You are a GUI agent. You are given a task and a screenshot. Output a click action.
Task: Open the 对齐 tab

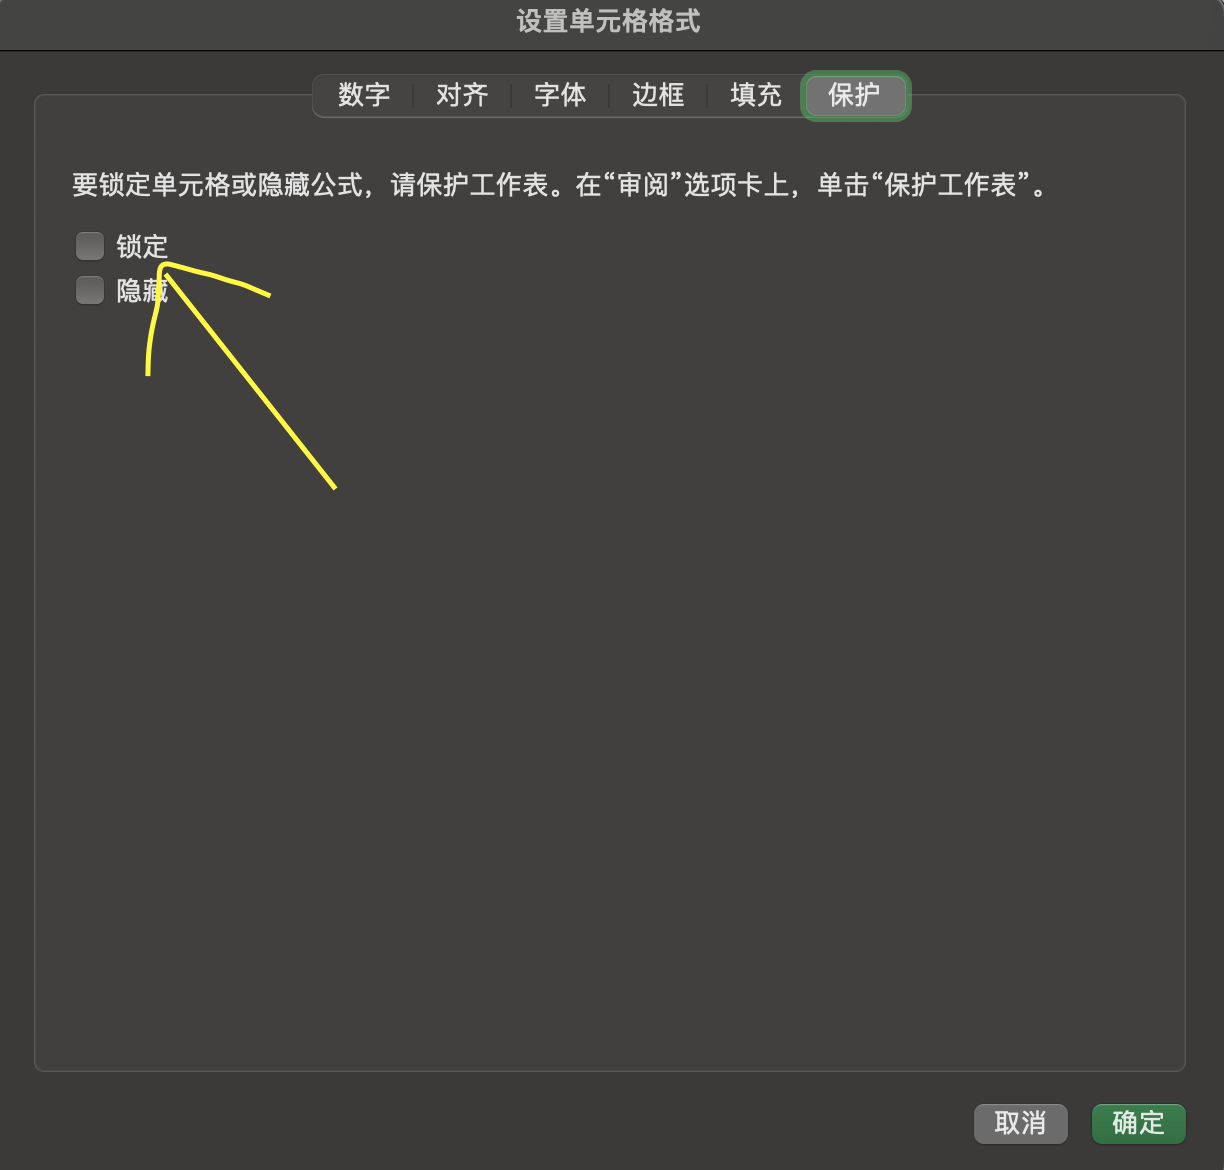click(x=462, y=96)
